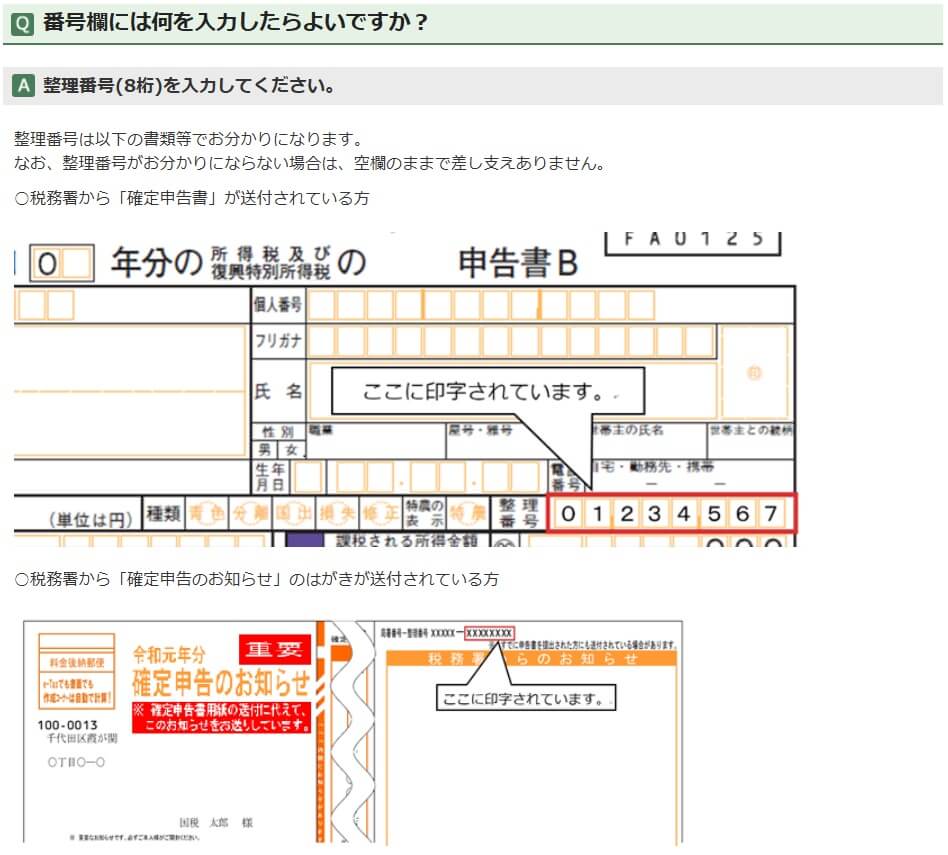Image resolution: width=948 pixels, height=855 pixels.
Task: Click the red-boxed number 01234567
Action: 671,514
